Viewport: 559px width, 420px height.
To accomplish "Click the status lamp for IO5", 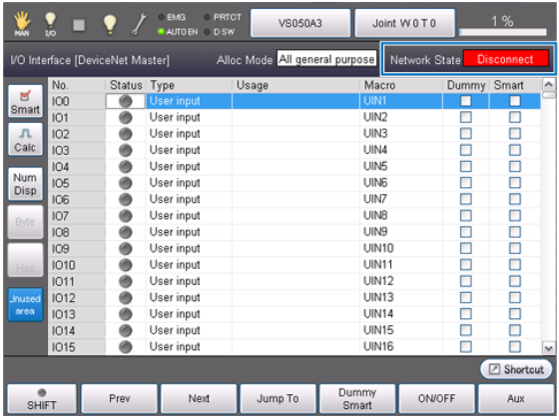I will click(x=125, y=183).
